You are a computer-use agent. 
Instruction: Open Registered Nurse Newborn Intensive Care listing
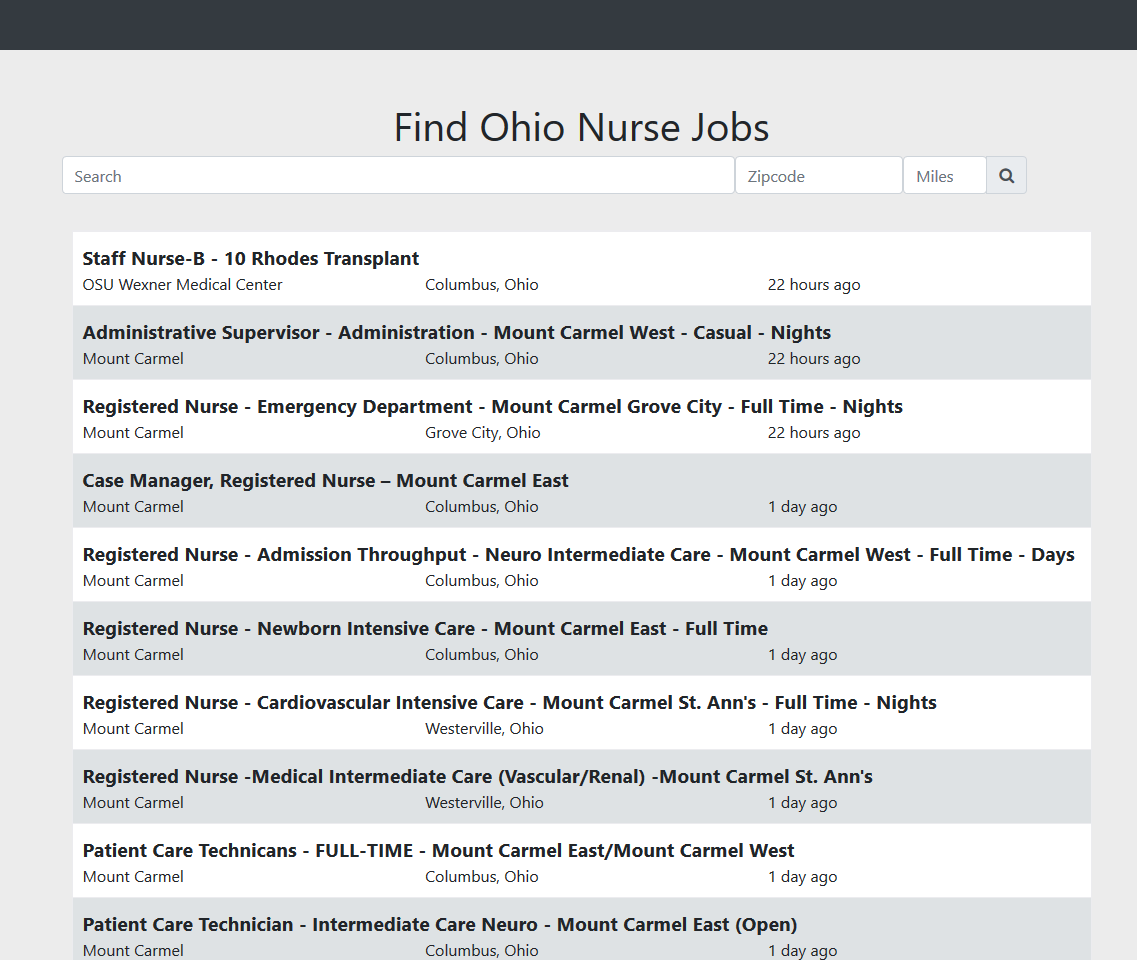coord(425,629)
